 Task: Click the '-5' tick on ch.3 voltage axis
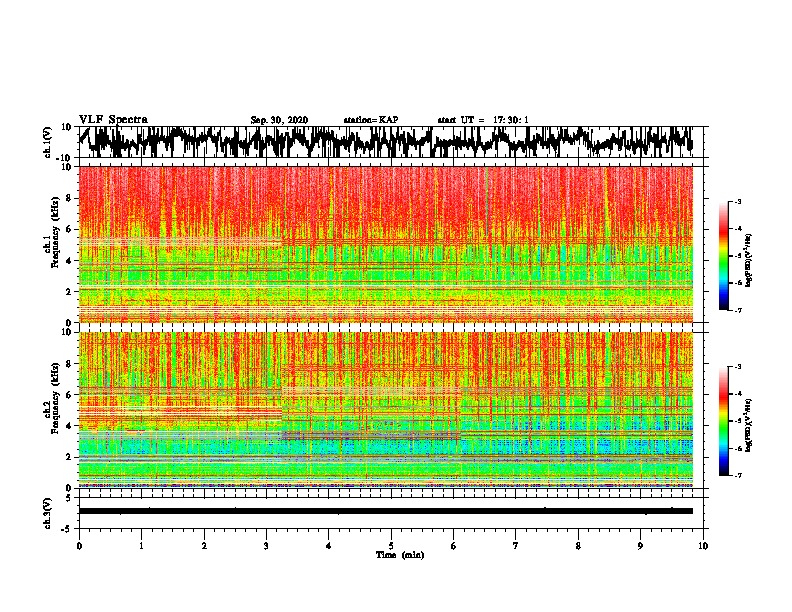pyautogui.click(x=67, y=529)
